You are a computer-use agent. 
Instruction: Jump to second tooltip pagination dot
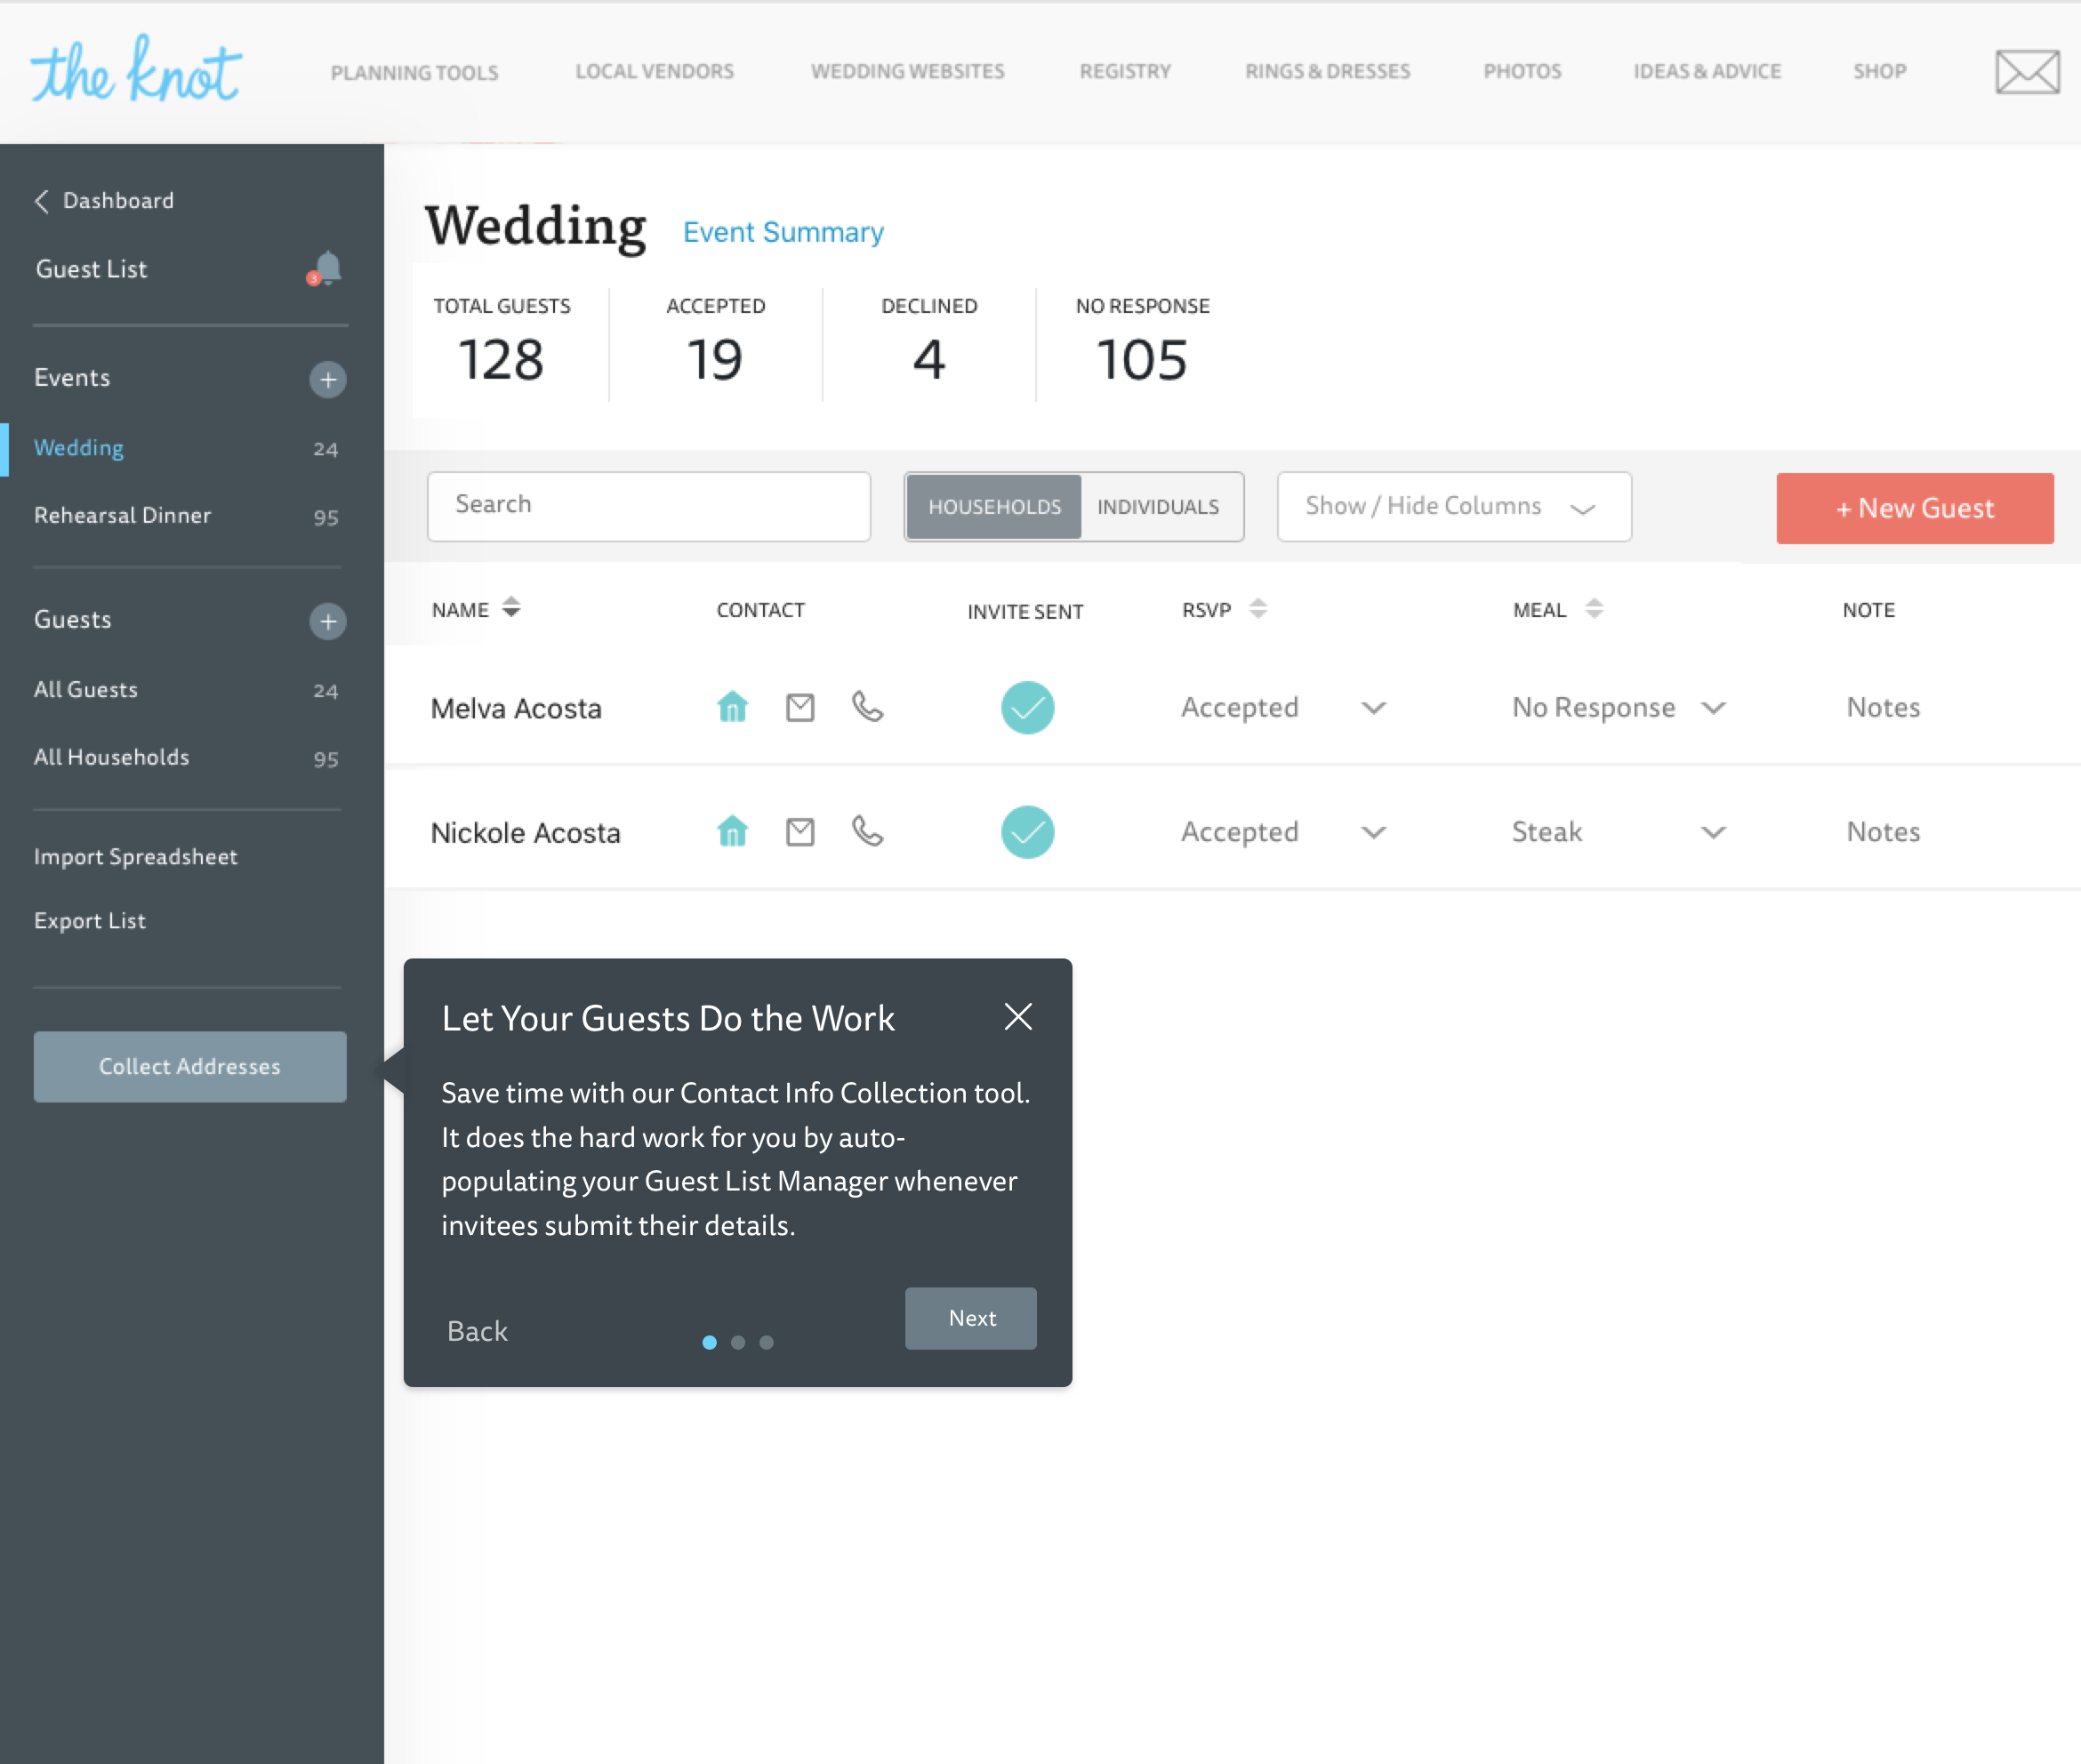(x=738, y=1342)
